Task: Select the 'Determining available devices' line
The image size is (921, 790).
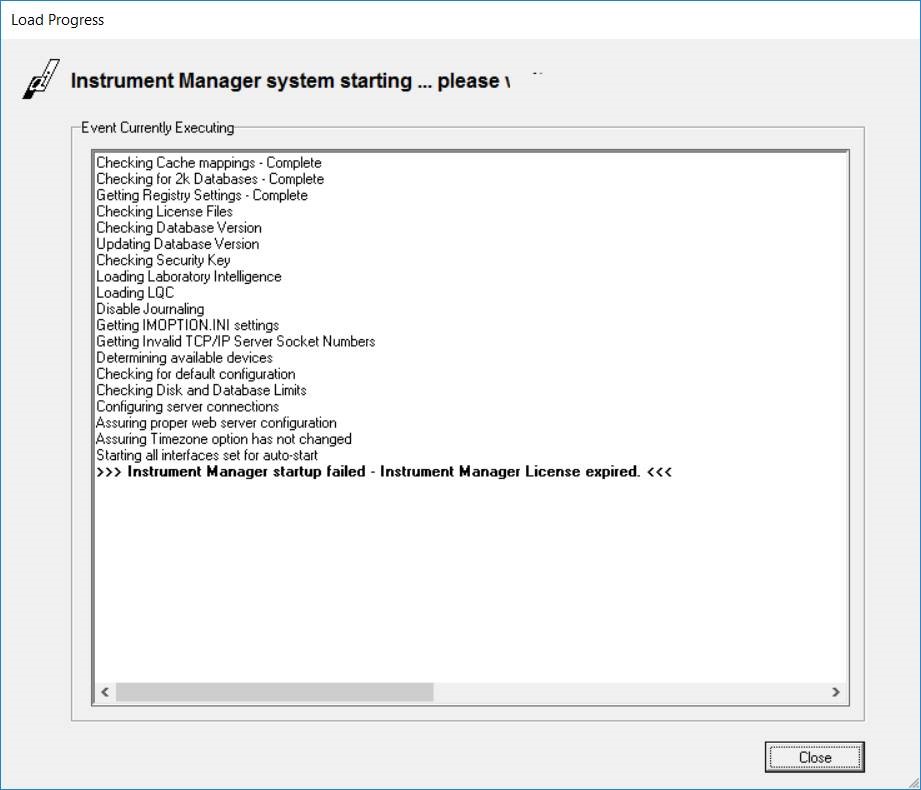Action: 185,357
